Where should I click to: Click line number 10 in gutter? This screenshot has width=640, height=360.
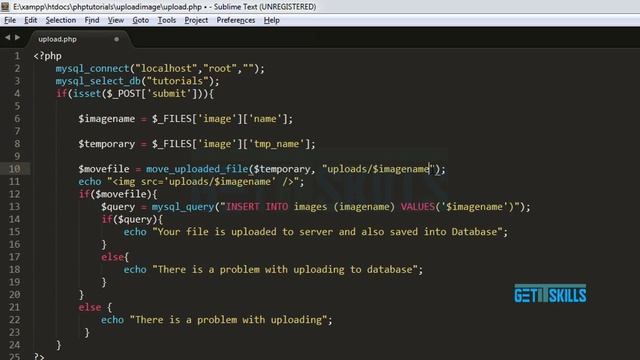coord(14,169)
